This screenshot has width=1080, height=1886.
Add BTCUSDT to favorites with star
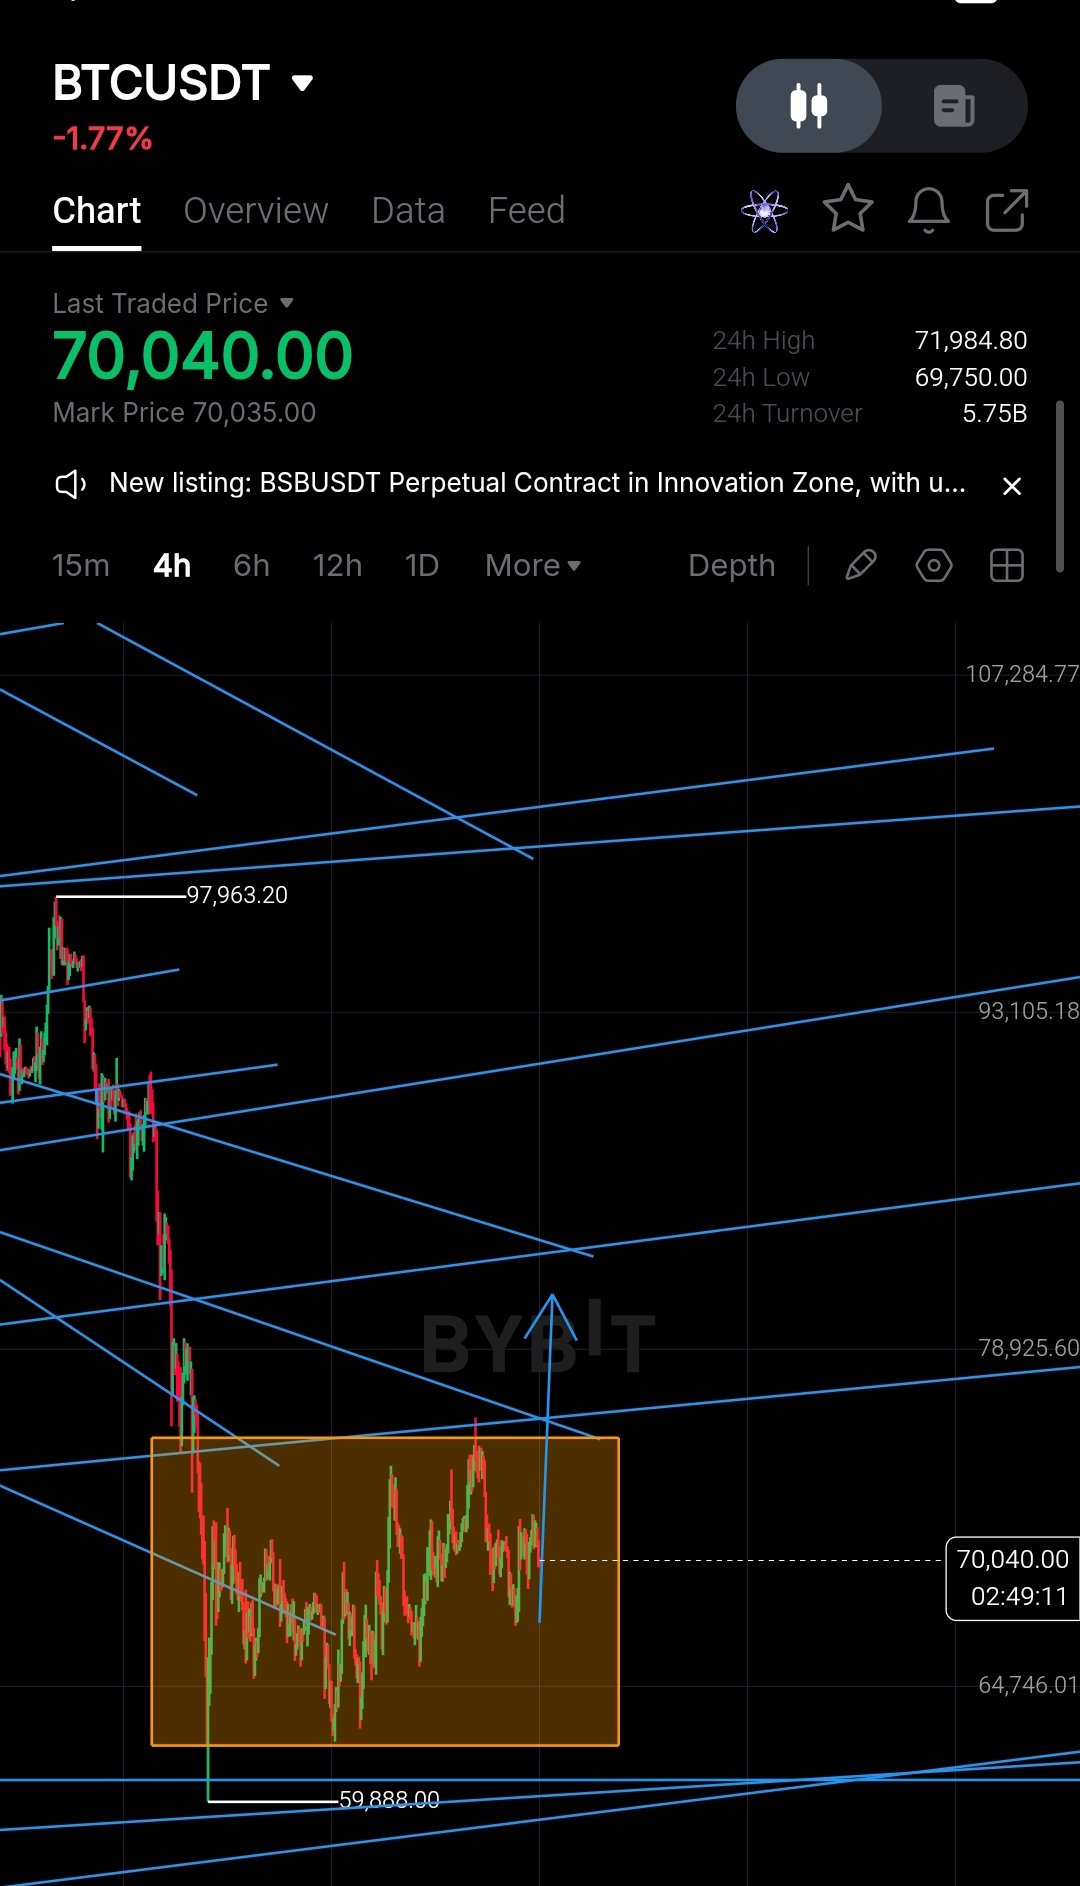click(x=848, y=209)
